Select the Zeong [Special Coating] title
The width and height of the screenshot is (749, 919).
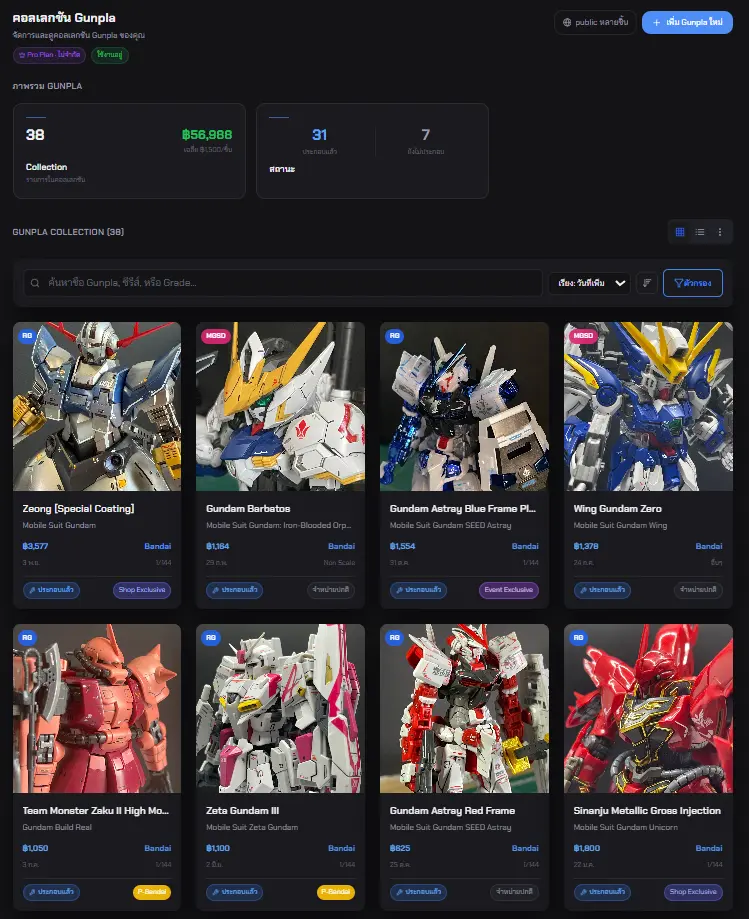coord(79,509)
